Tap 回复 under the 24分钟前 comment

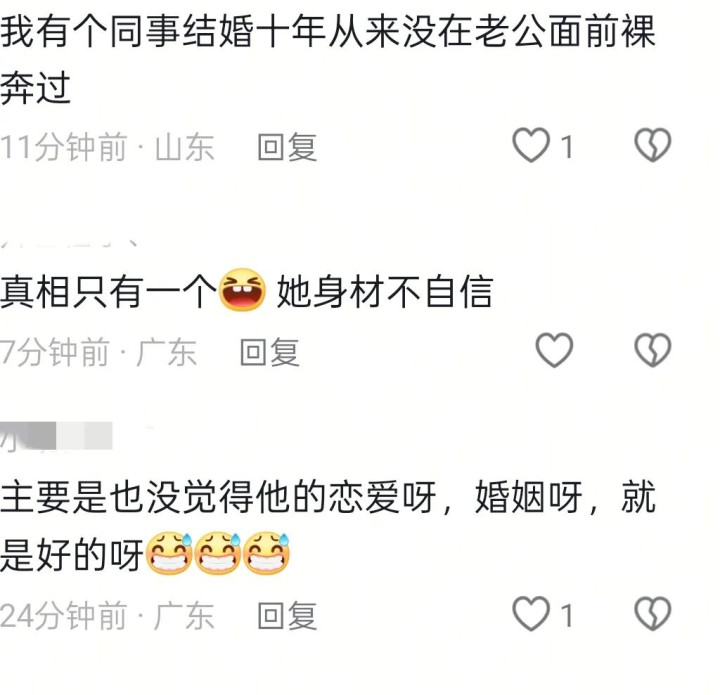click(287, 616)
